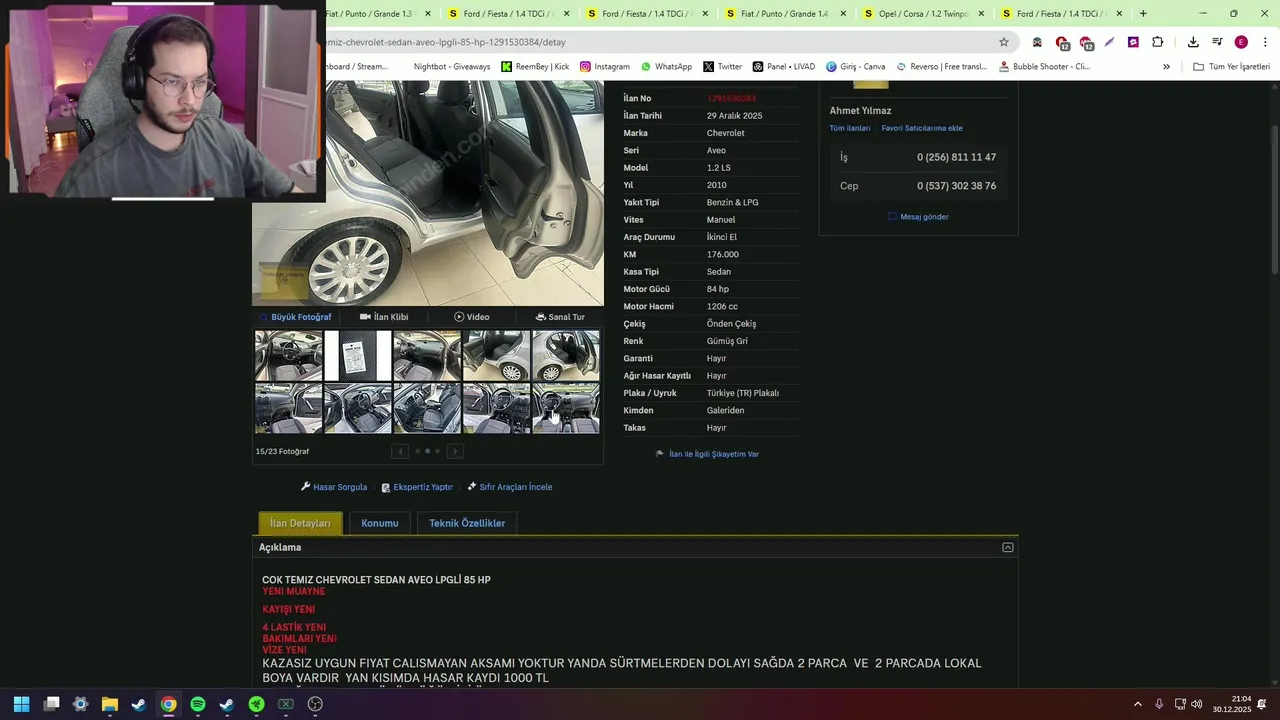Launch the Sanal Tur view
The image size is (1280, 720).
[560, 317]
